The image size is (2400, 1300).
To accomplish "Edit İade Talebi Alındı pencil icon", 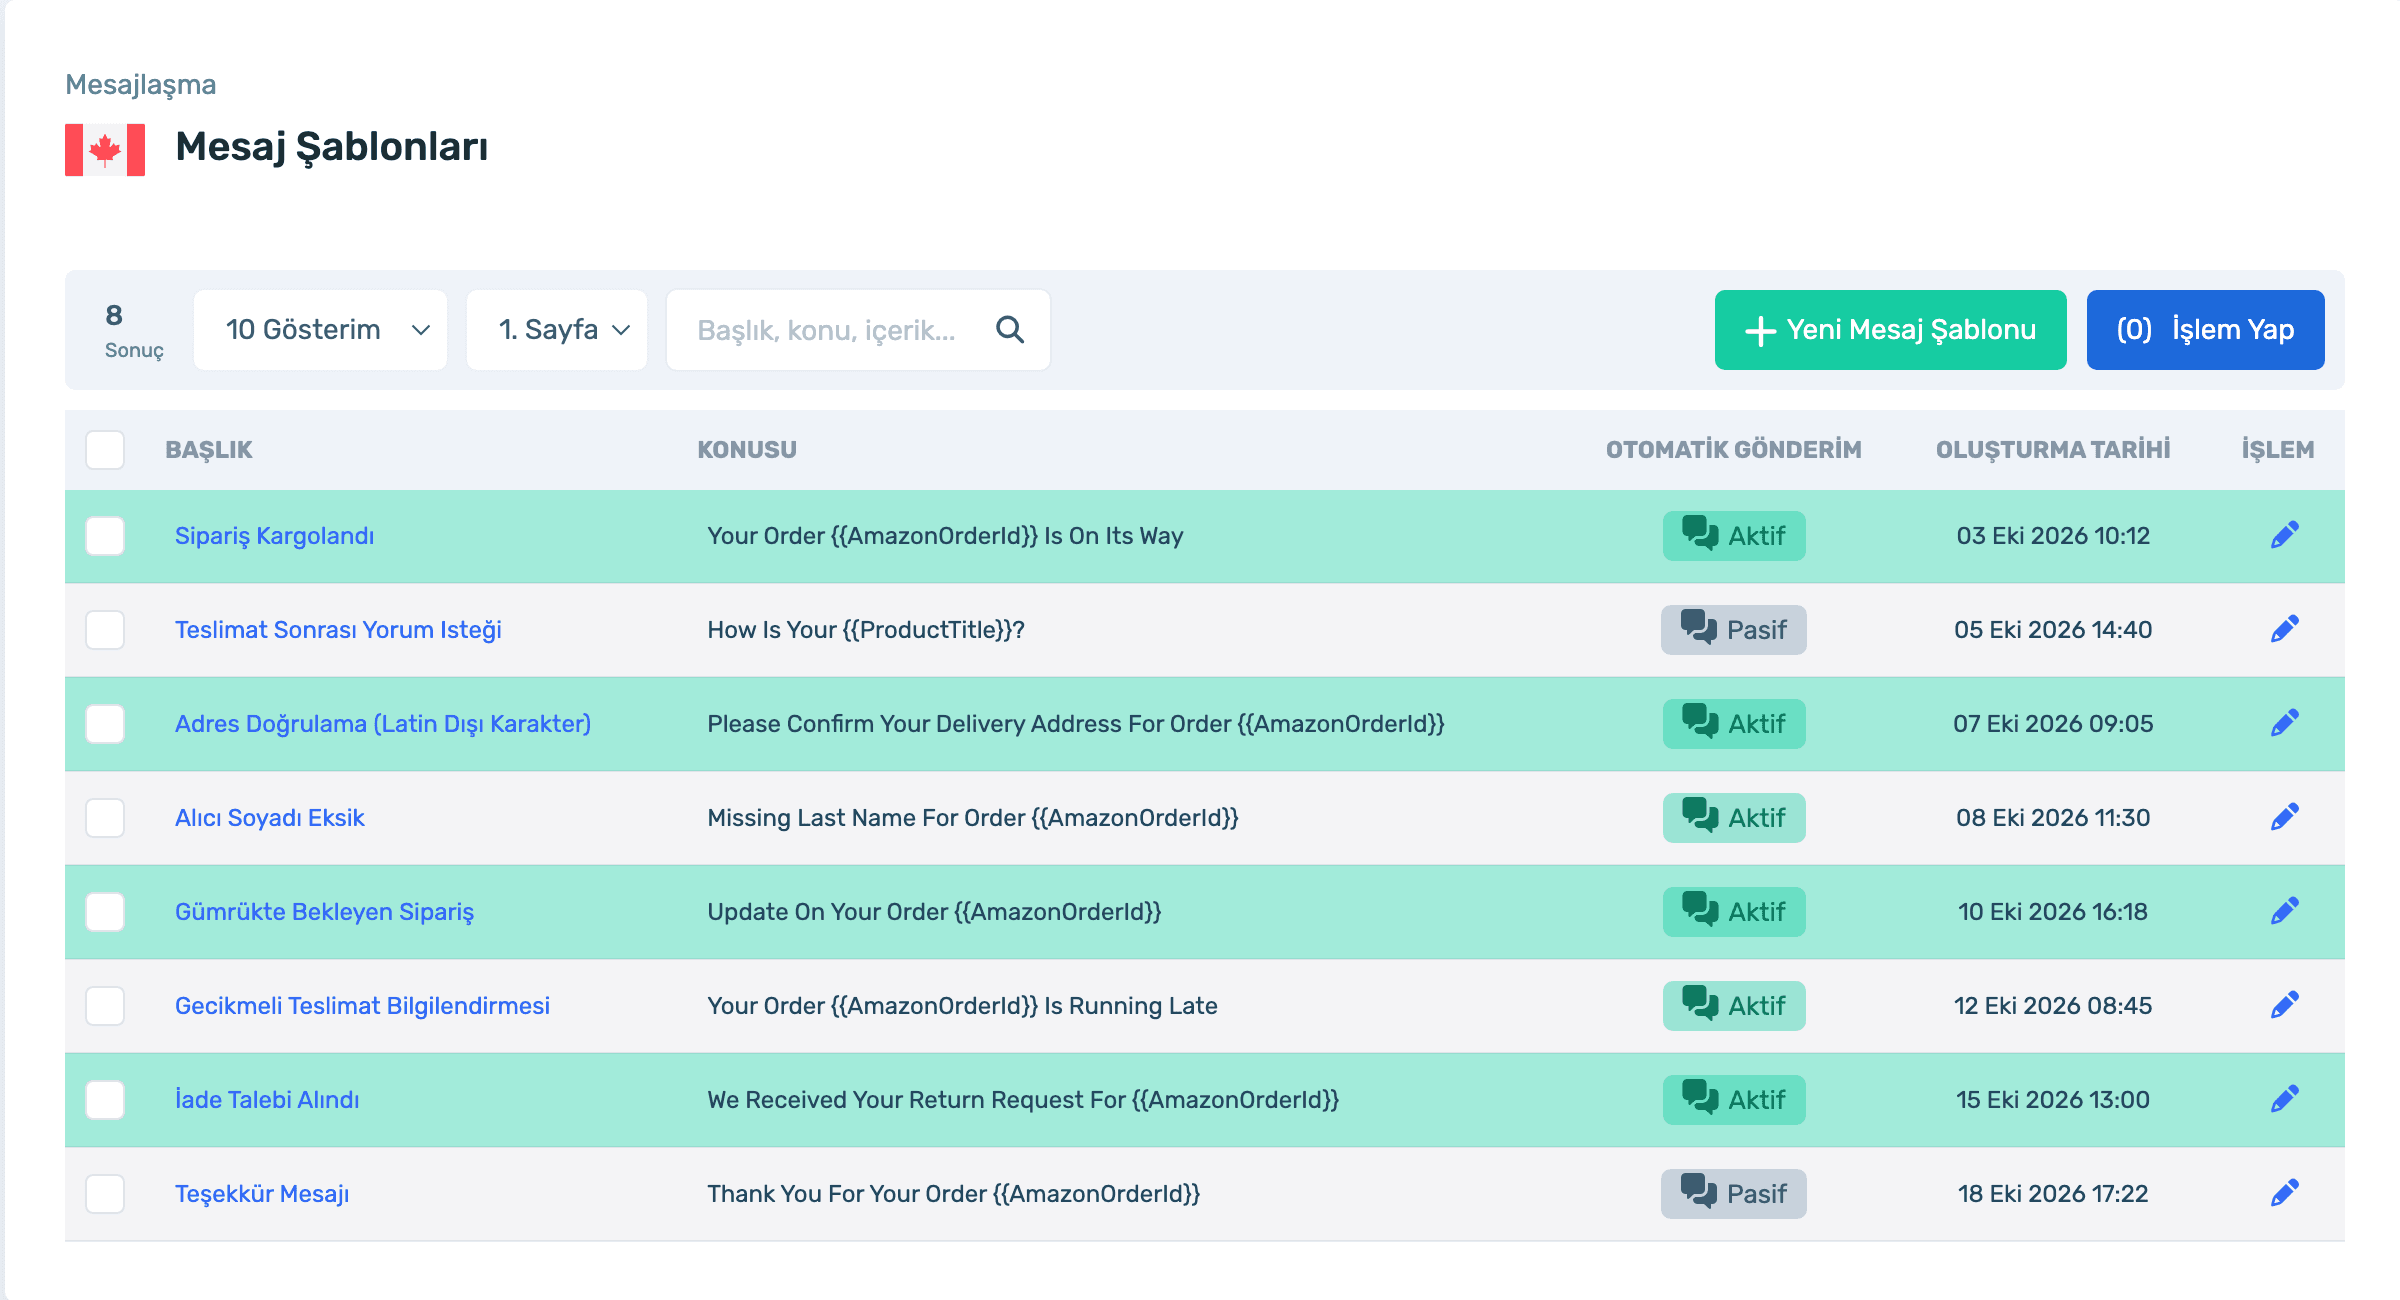I will 2284,1099.
